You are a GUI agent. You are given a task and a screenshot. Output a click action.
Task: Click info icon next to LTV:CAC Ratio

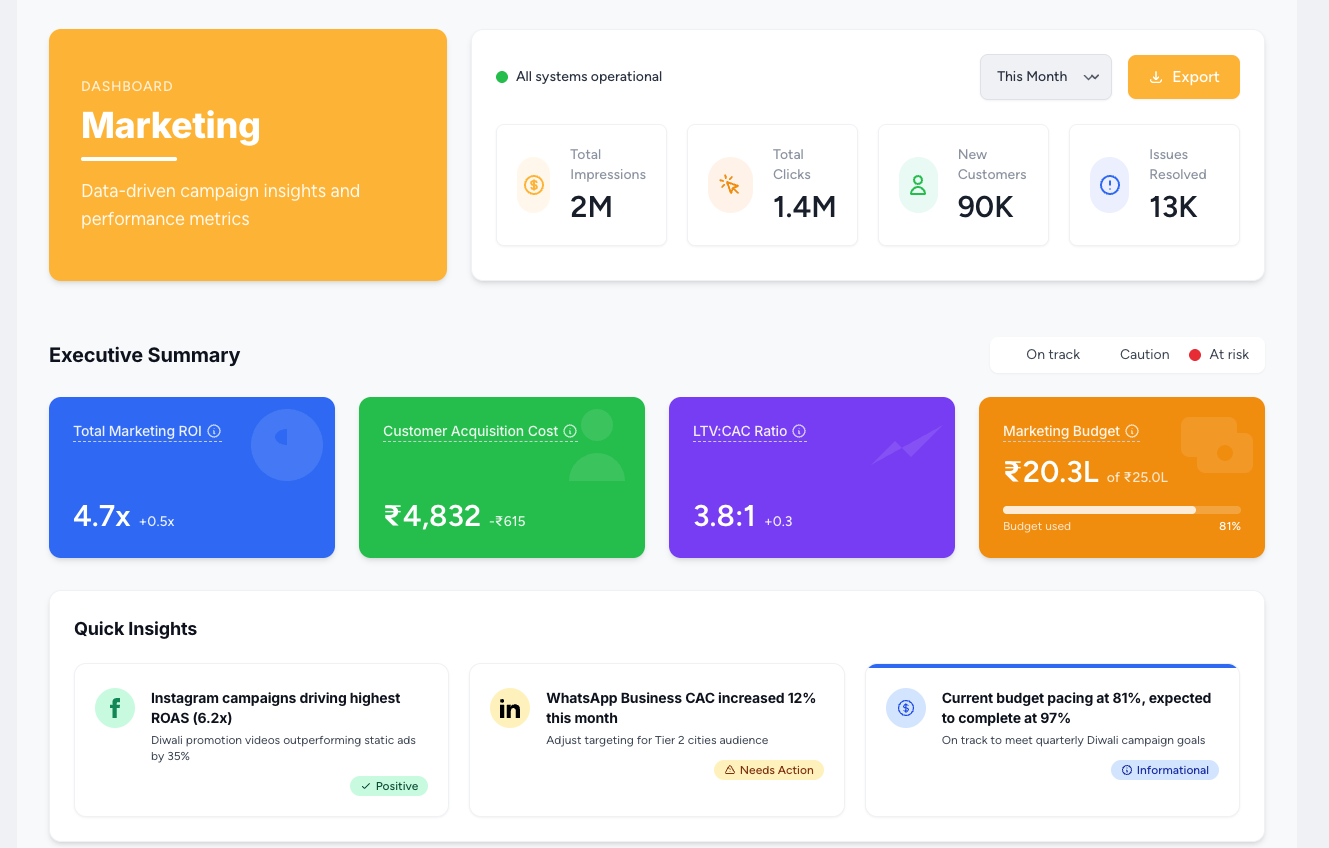pos(799,431)
